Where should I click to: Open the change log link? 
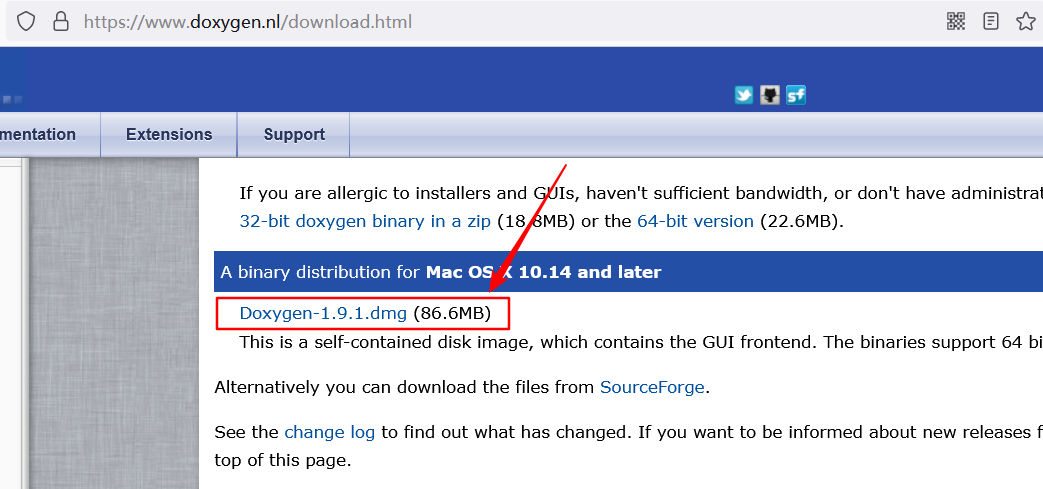click(x=329, y=433)
